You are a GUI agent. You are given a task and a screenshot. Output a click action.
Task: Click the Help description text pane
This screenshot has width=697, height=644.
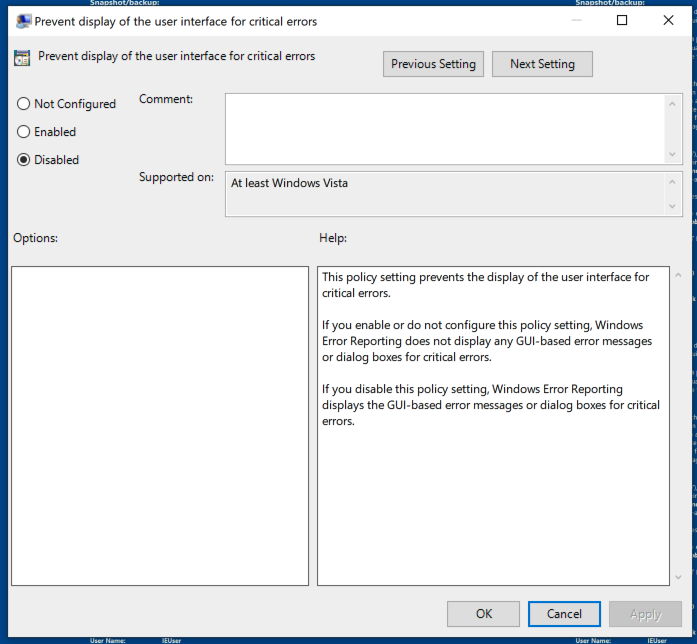493,426
